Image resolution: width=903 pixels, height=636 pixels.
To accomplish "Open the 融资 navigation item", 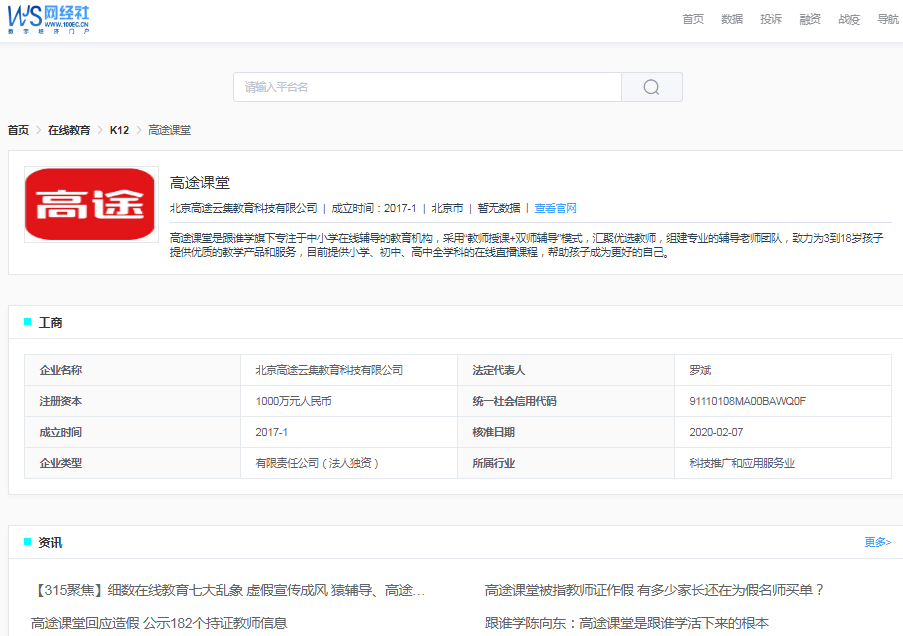I will pyautogui.click(x=810, y=19).
